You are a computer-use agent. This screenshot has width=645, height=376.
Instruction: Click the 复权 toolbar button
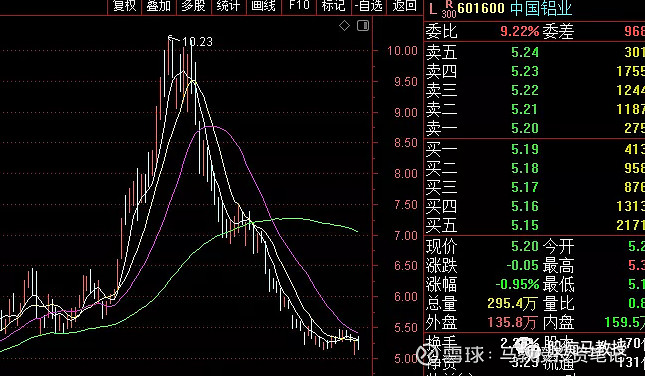pos(125,6)
